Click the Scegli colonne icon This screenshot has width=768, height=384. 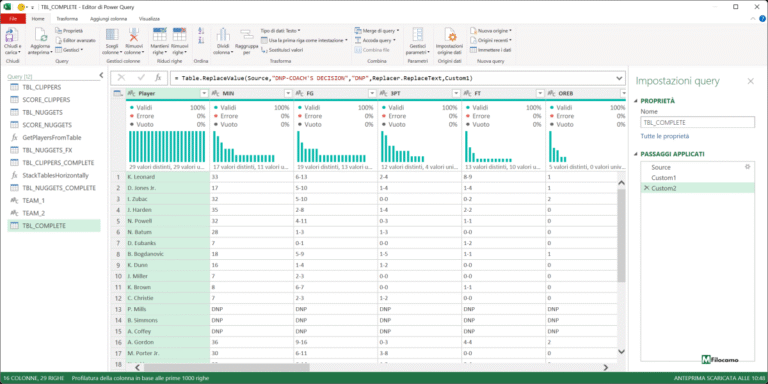click(112, 35)
